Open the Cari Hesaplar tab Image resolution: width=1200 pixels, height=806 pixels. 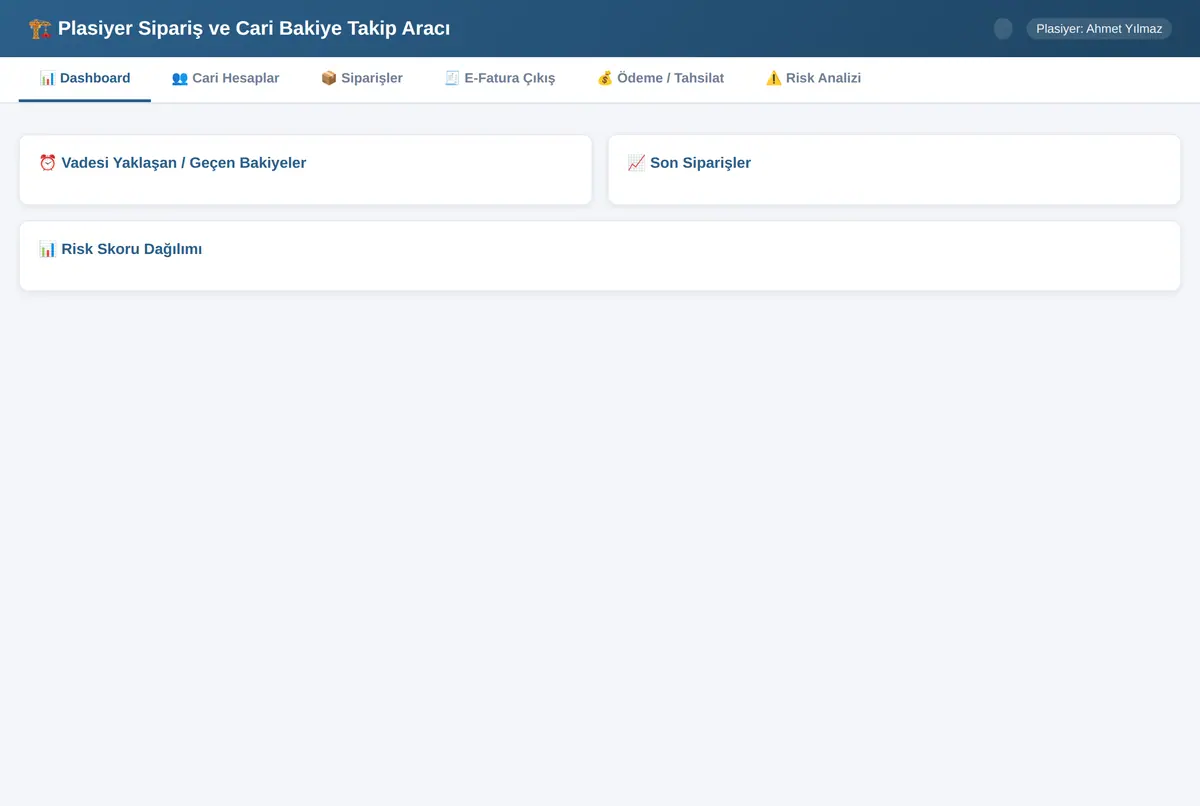pyautogui.click(x=225, y=78)
